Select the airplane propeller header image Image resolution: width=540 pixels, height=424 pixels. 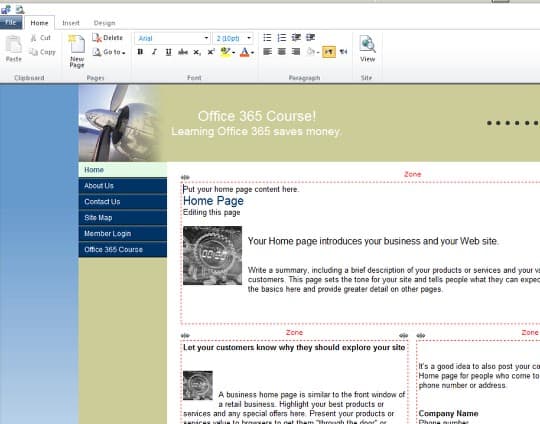(x=119, y=123)
